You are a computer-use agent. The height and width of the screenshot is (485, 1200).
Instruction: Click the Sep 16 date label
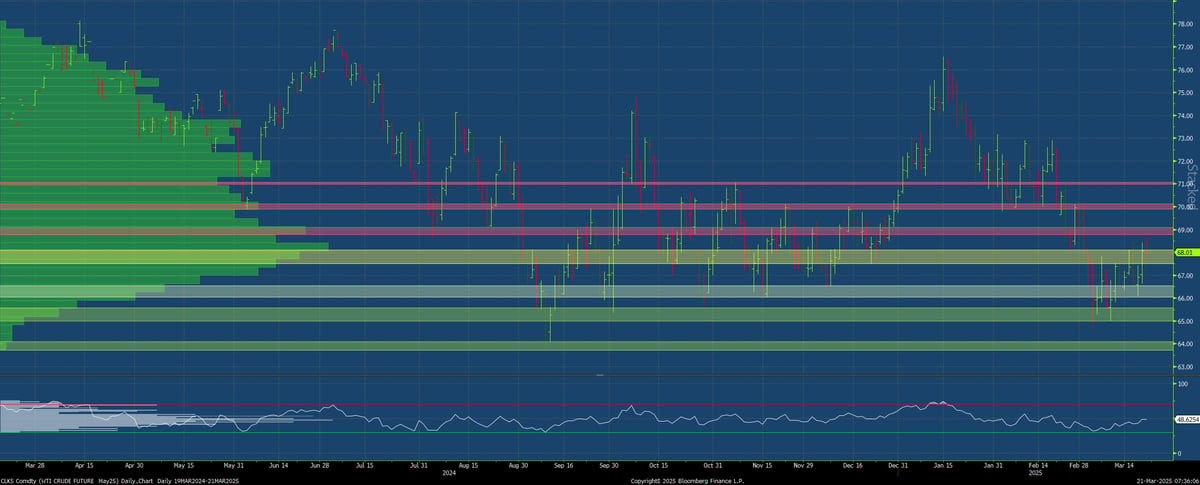tap(563, 465)
